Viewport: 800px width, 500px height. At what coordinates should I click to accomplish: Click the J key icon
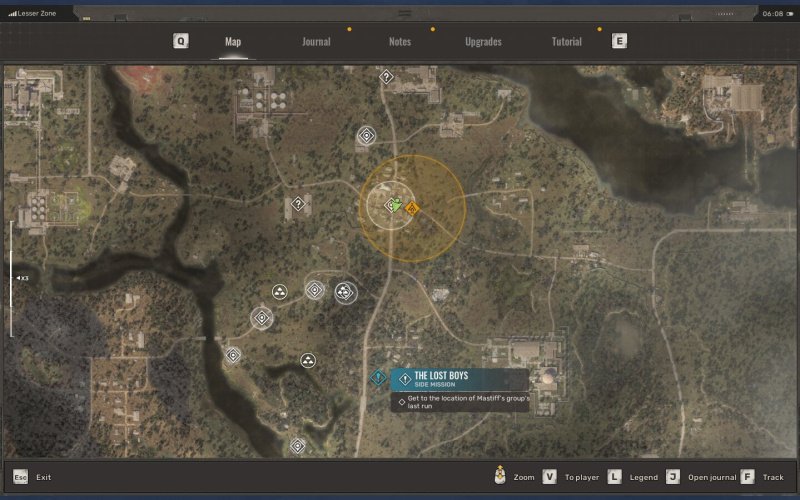pyautogui.click(x=673, y=477)
